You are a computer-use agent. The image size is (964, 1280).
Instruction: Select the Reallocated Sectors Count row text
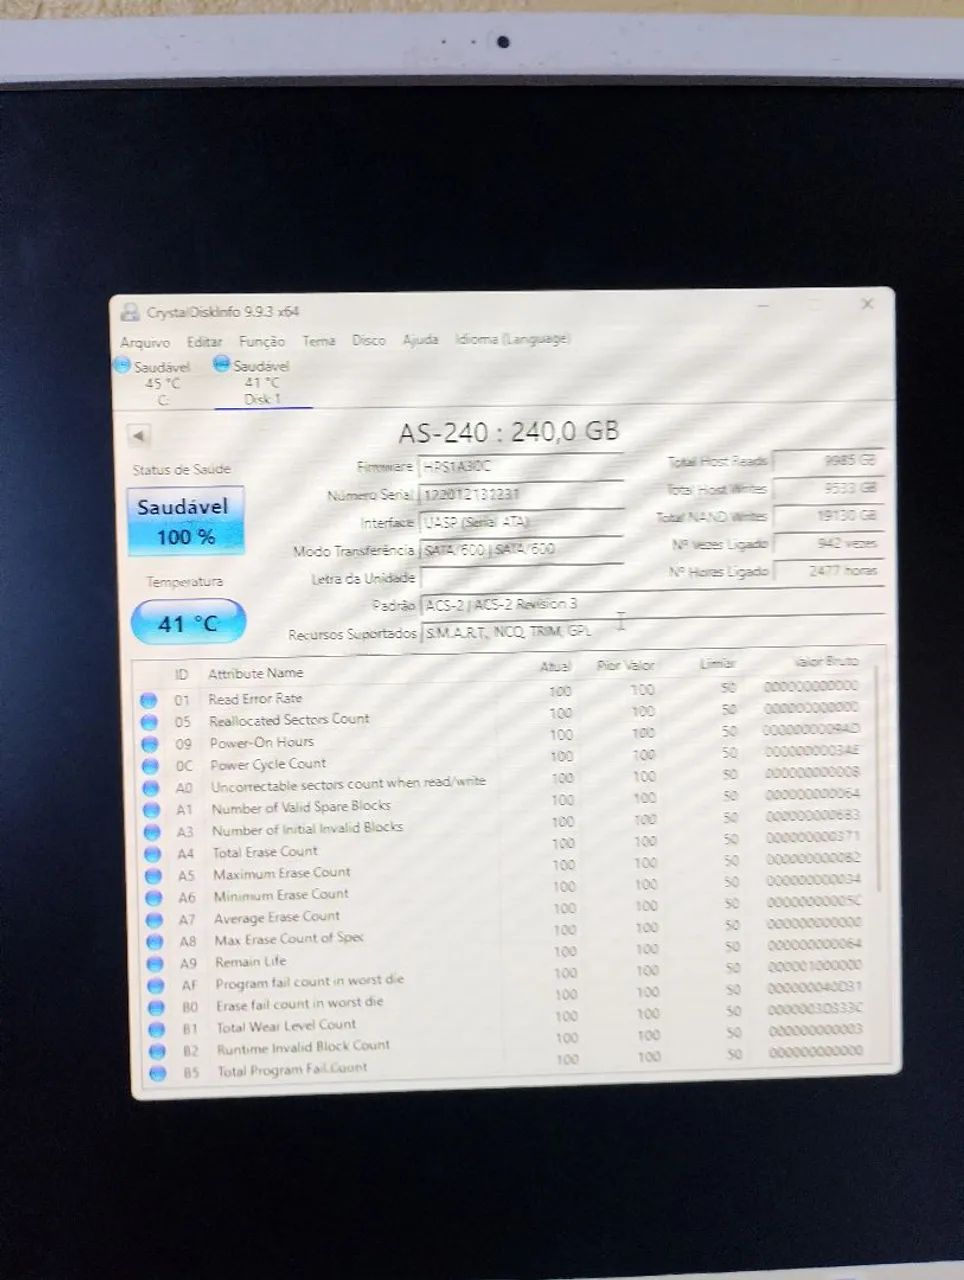pyautogui.click(x=289, y=719)
